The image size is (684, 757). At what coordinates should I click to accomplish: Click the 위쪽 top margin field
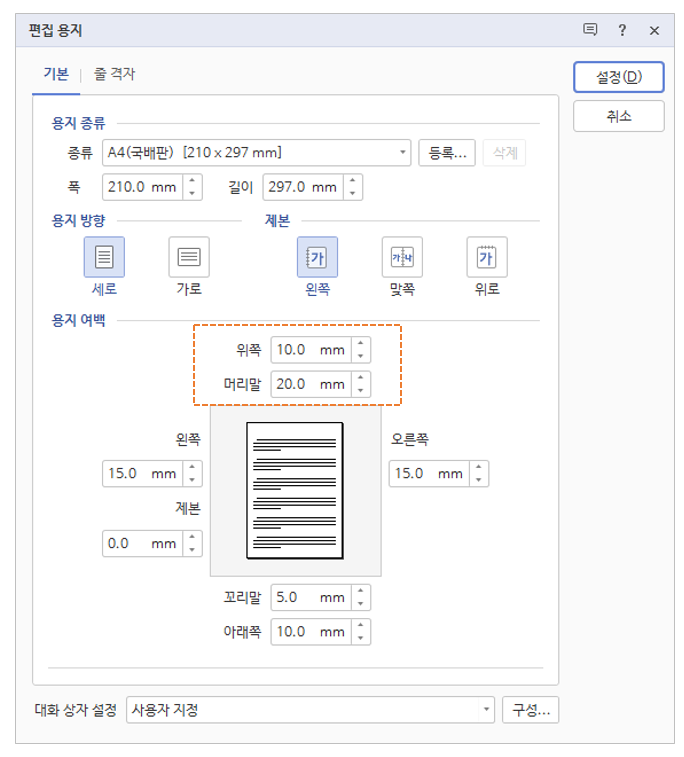pyautogui.click(x=311, y=350)
